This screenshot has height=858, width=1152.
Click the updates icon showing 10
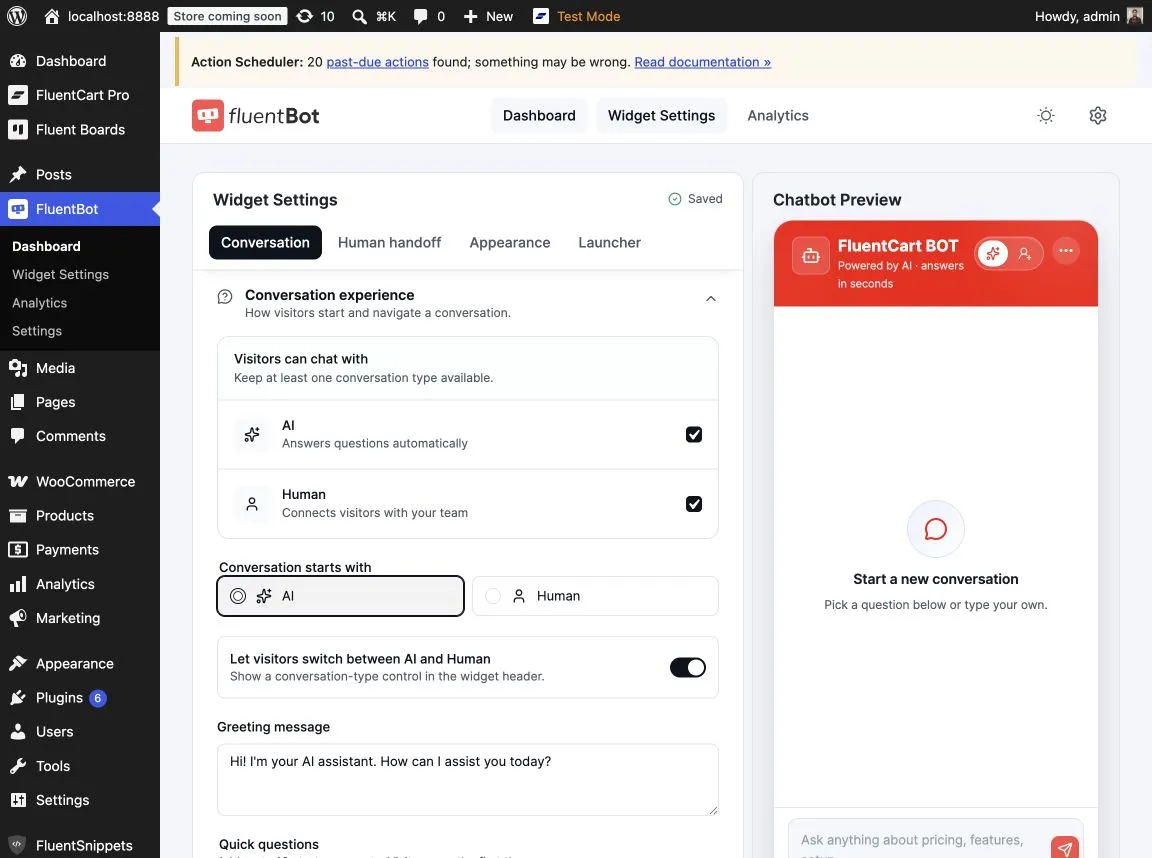pyautogui.click(x=304, y=16)
